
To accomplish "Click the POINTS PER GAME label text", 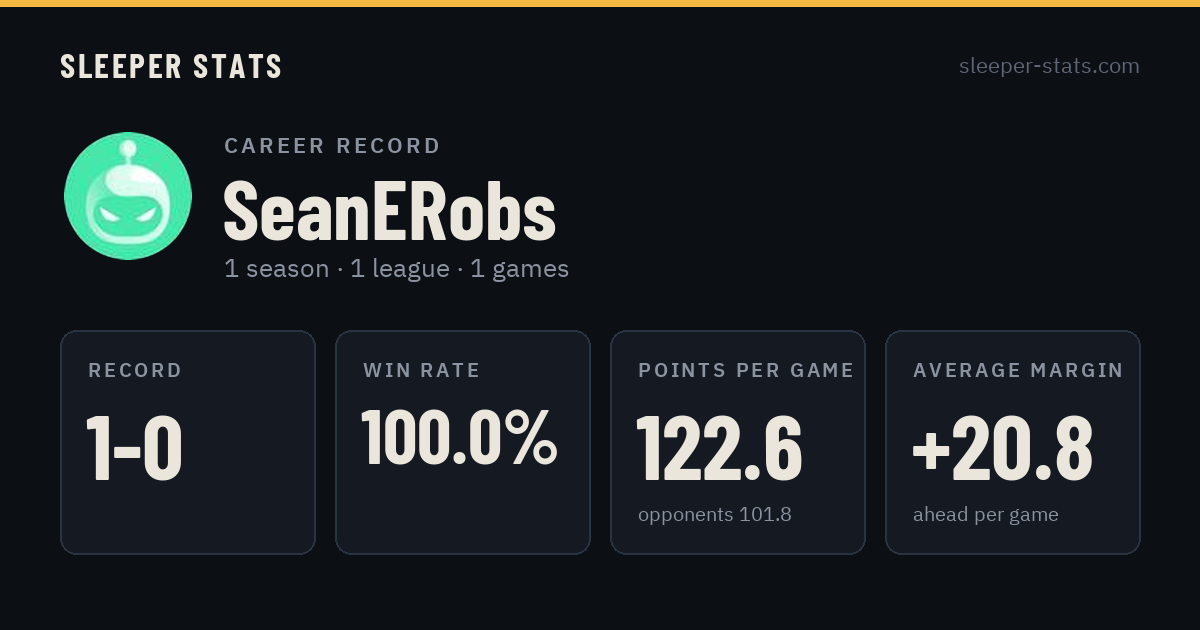I will [746, 370].
